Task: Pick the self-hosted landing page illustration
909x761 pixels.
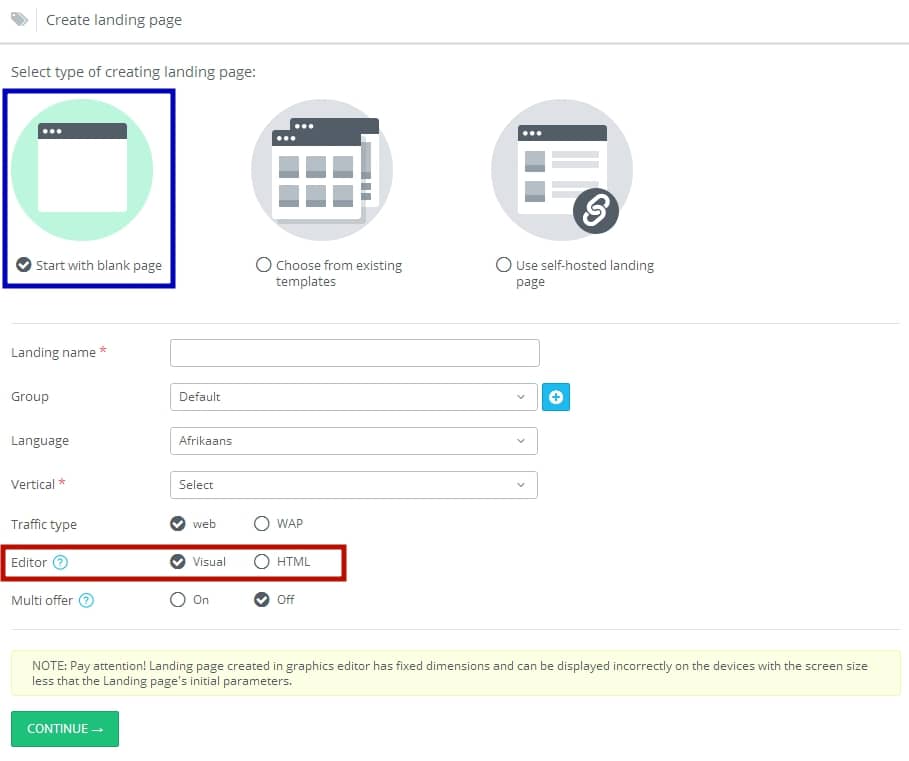Action: [x=562, y=170]
